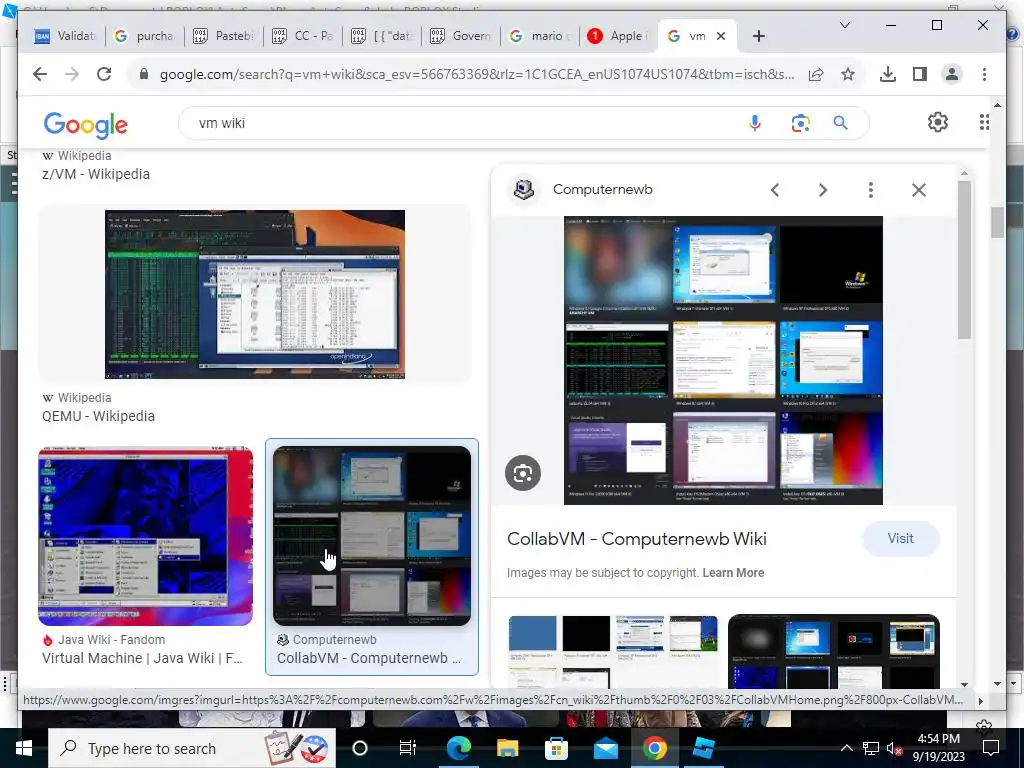Open the 'CollabVM - Computernewb Wiki' title link
The height and width of the screenshot is (768, 1024).
[x=637, y=539]
